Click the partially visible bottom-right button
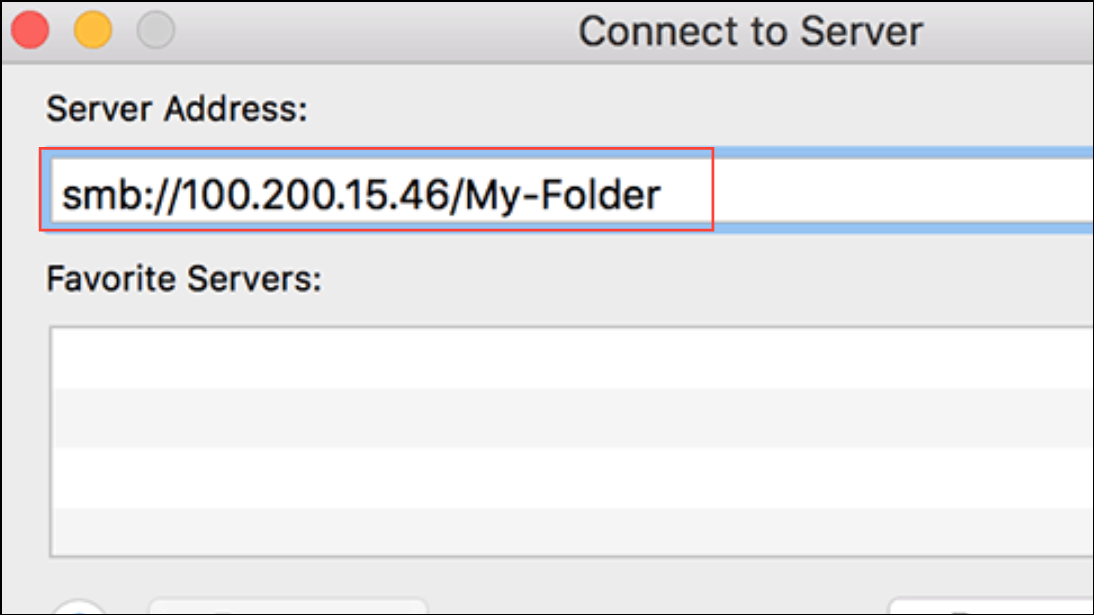Image resolution: width=1094 pixels, height=615 pixels. click(991, 607)
